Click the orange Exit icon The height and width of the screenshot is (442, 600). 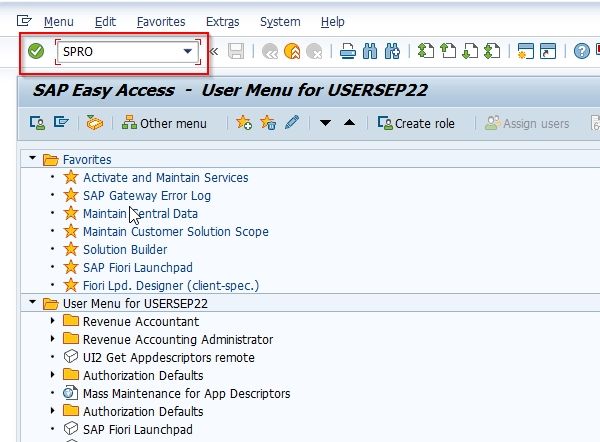(x=292, y=51)
